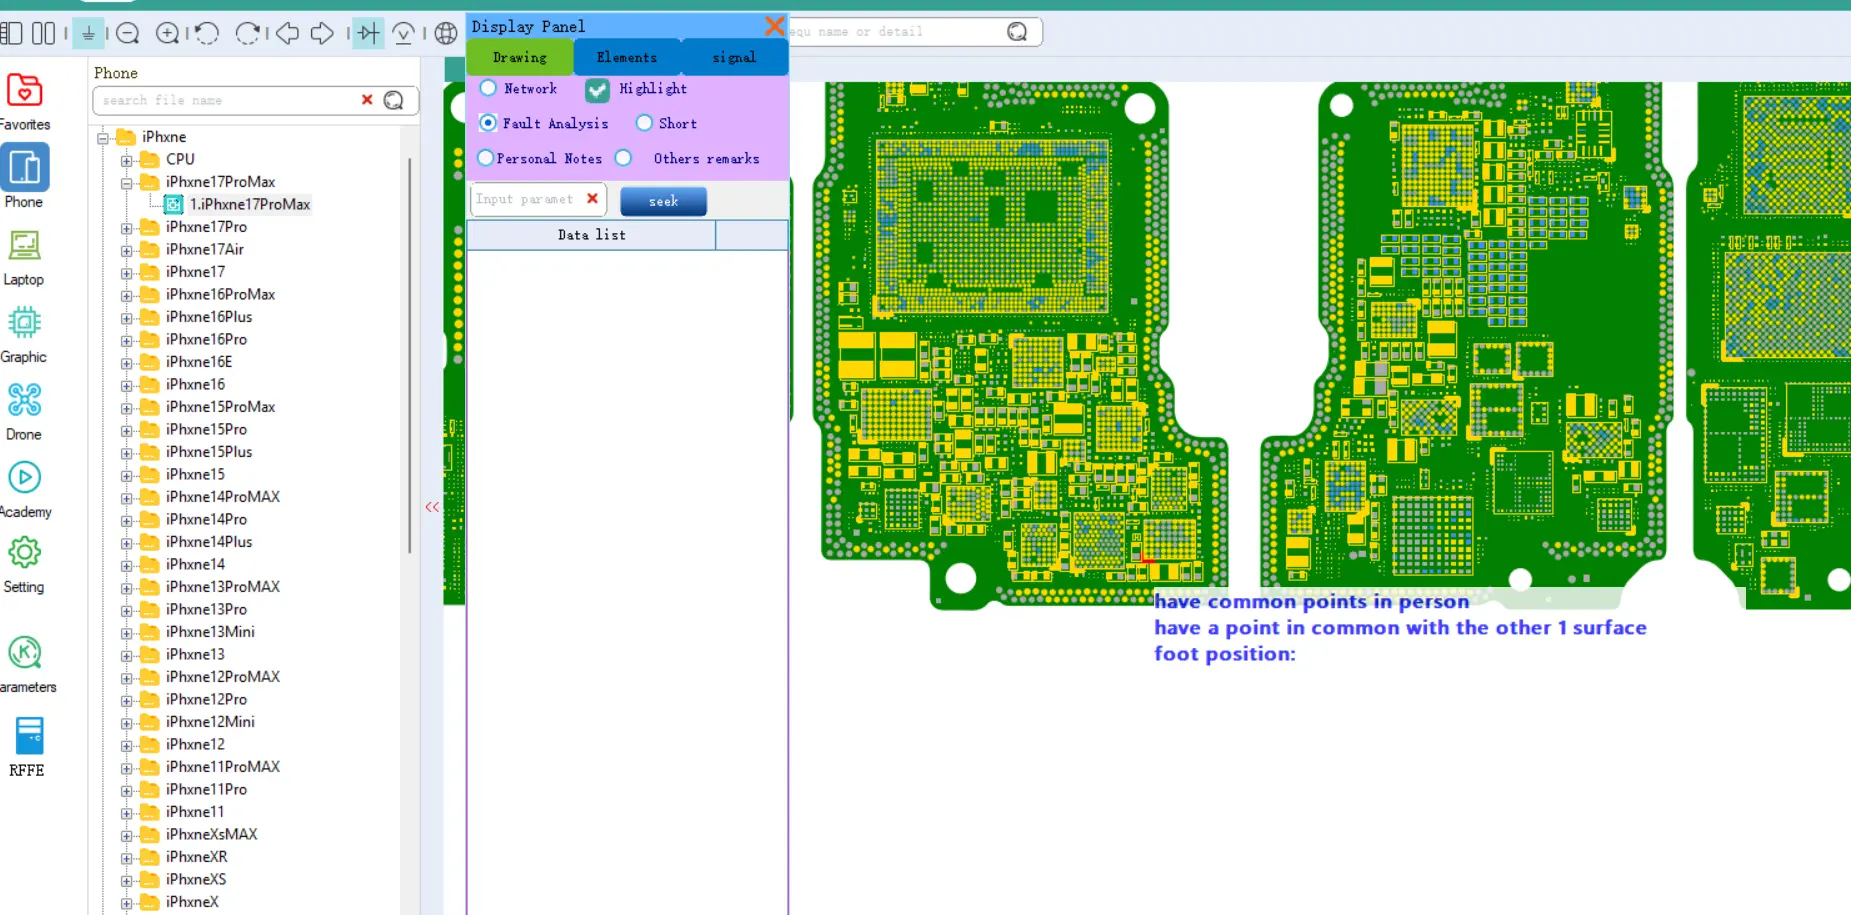
Task: Go back with the left arrow icon
Action: pos(288,33)
